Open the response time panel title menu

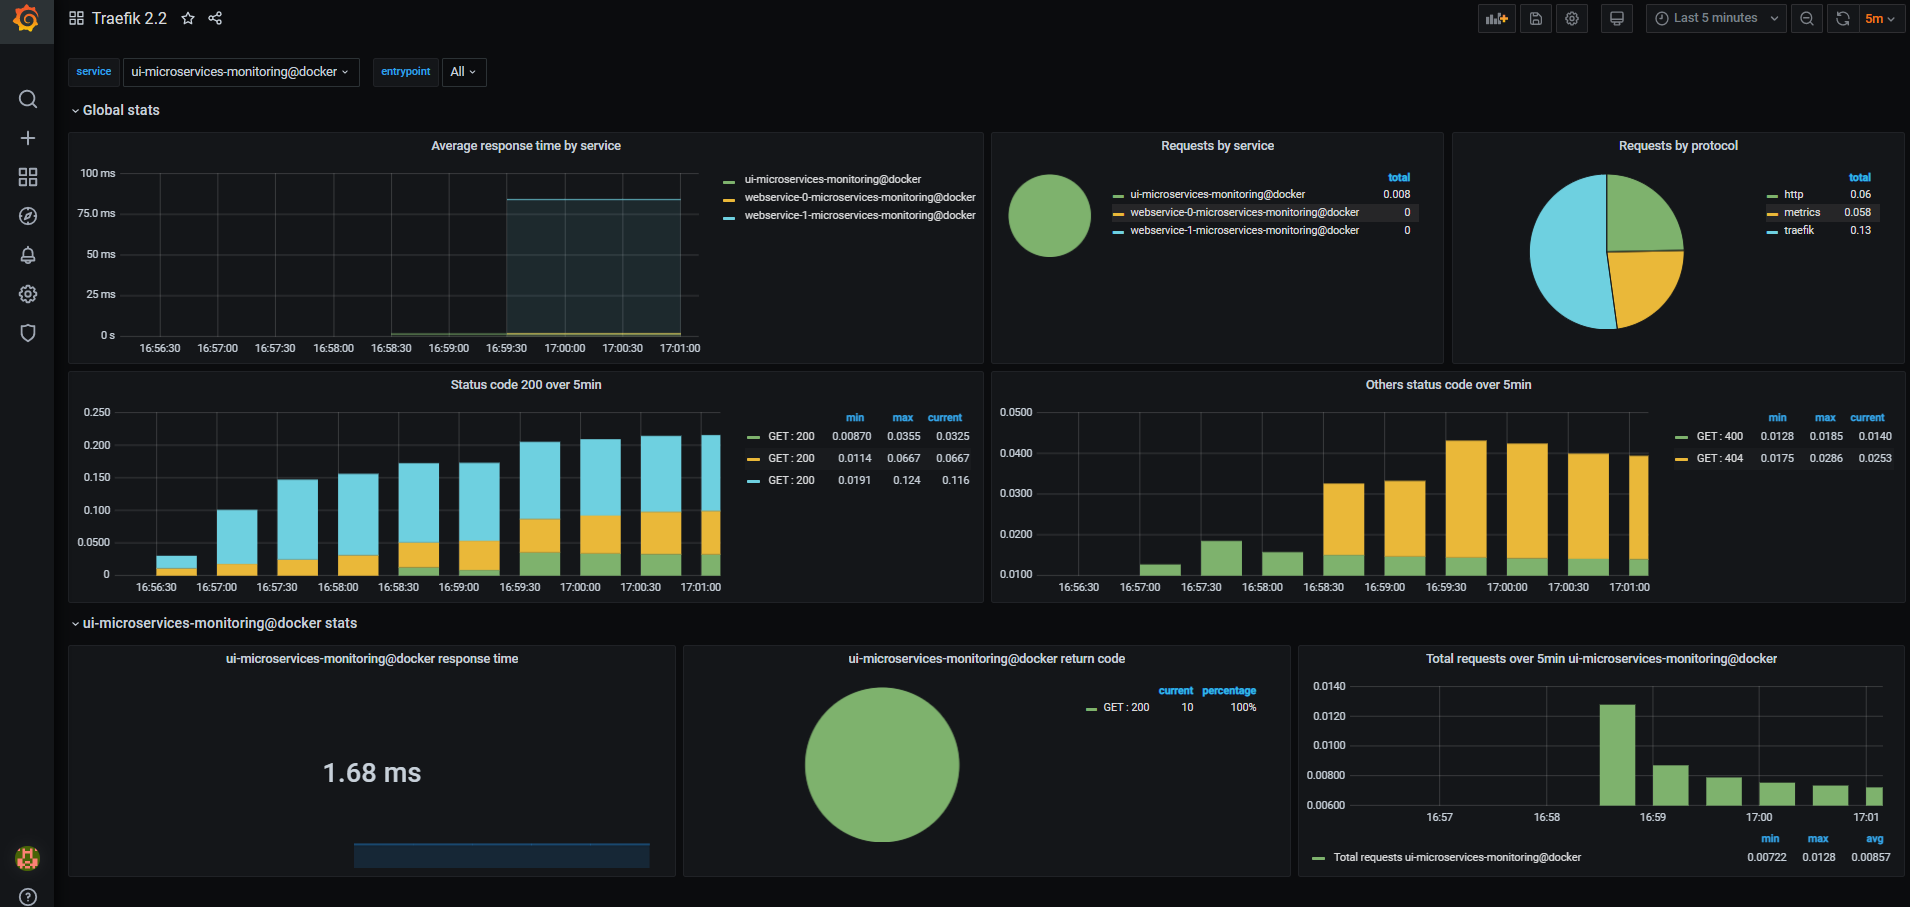point(372,659)
